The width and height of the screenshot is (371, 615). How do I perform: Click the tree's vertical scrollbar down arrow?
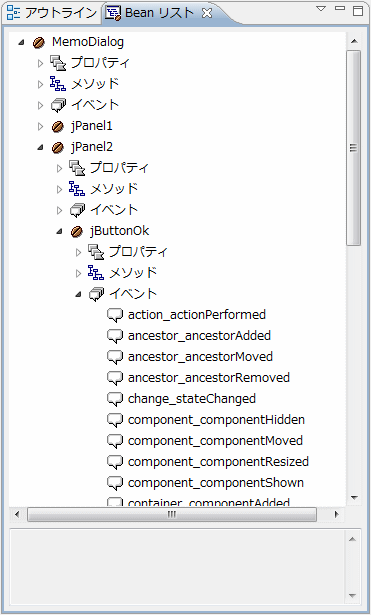[x=355, y=498]
